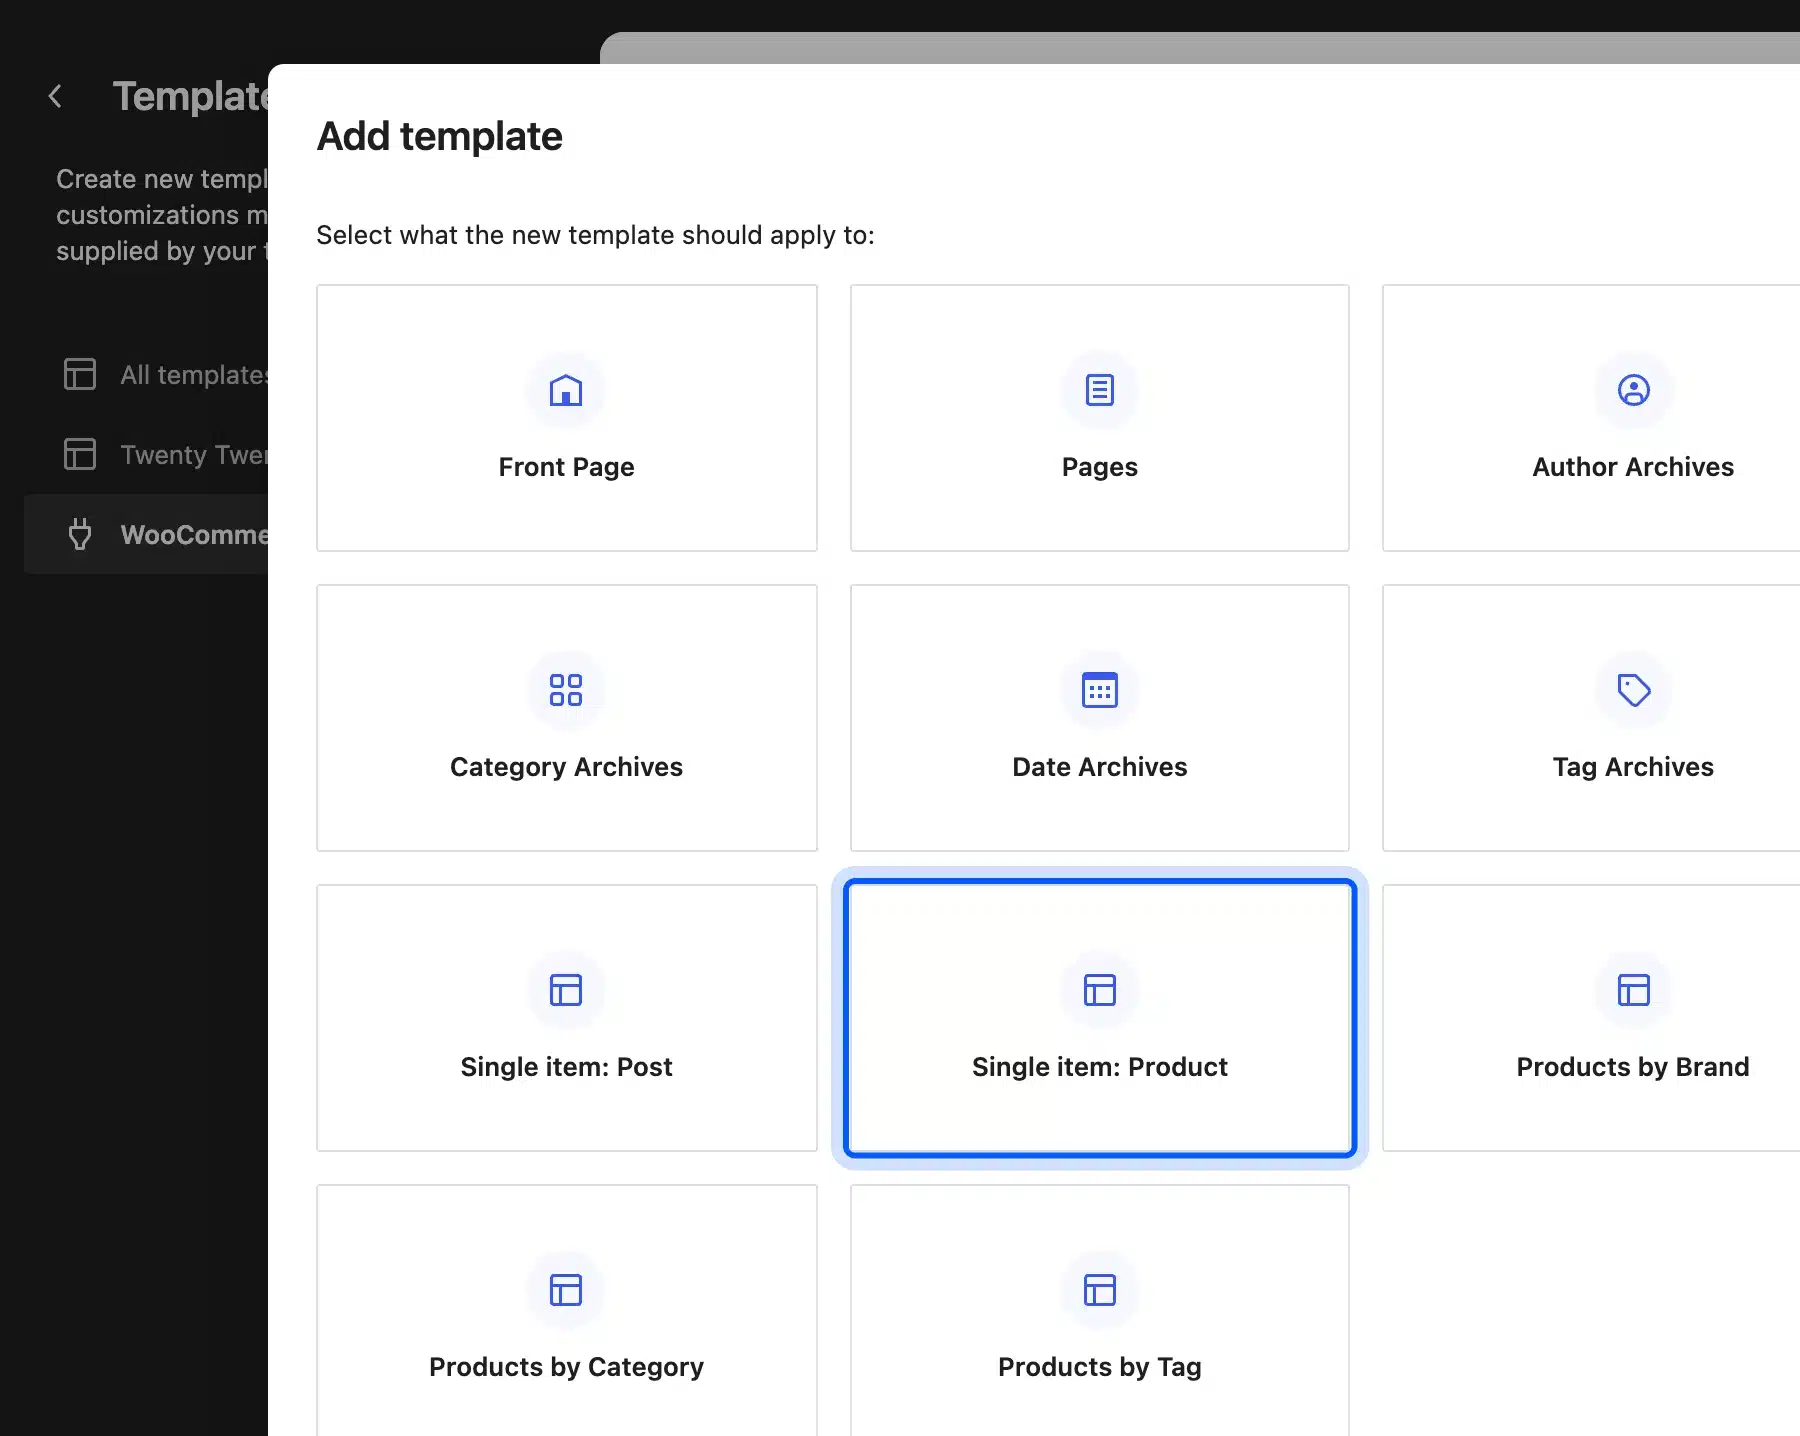
Task: Click the Add template heading
Action: (x=440, y=137)
